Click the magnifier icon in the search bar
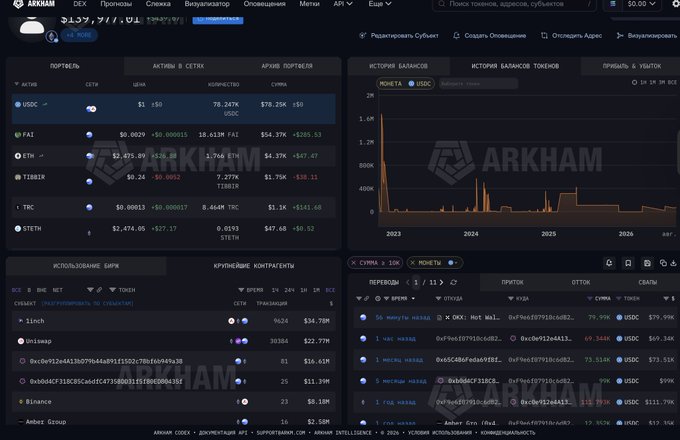Image resolution: width=680 pixels, height=440 pixels. coord(441,4)
